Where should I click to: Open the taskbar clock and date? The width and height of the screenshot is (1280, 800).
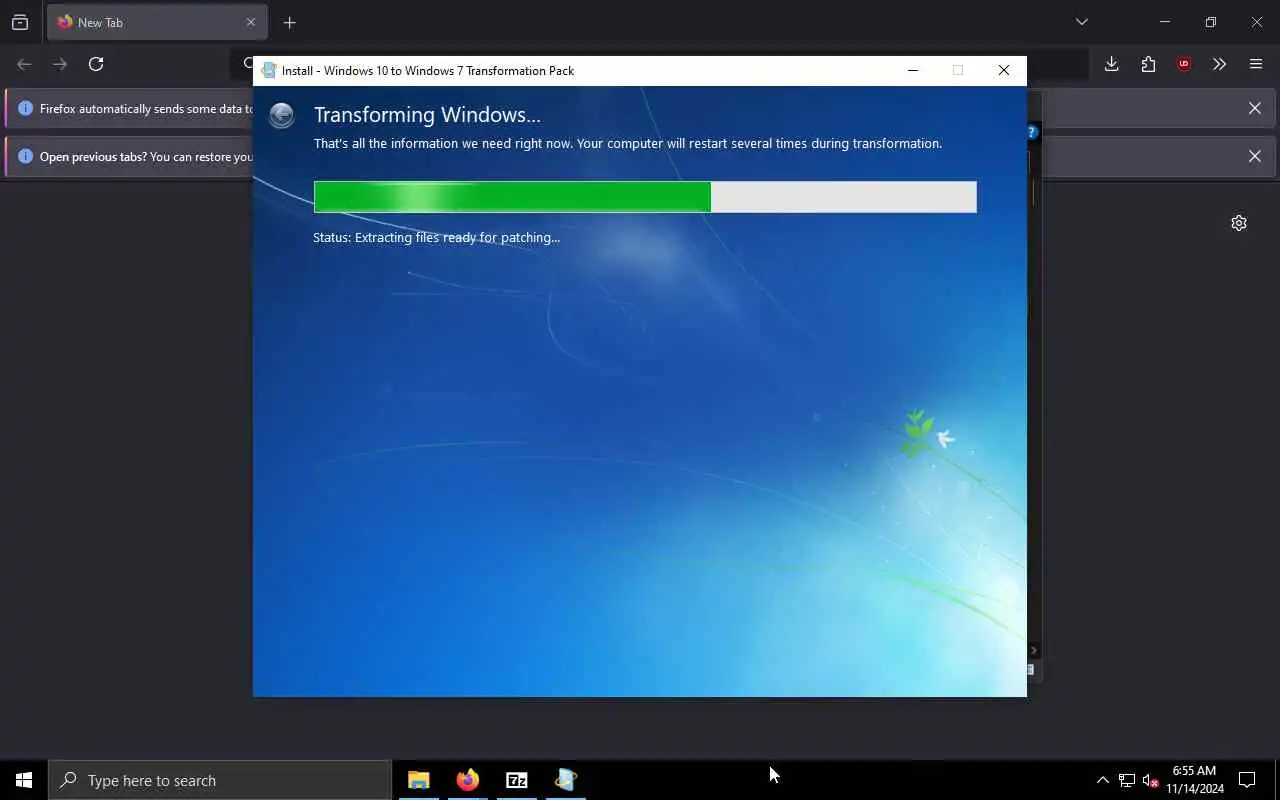pyautogui.click(x=1194, y=780)
